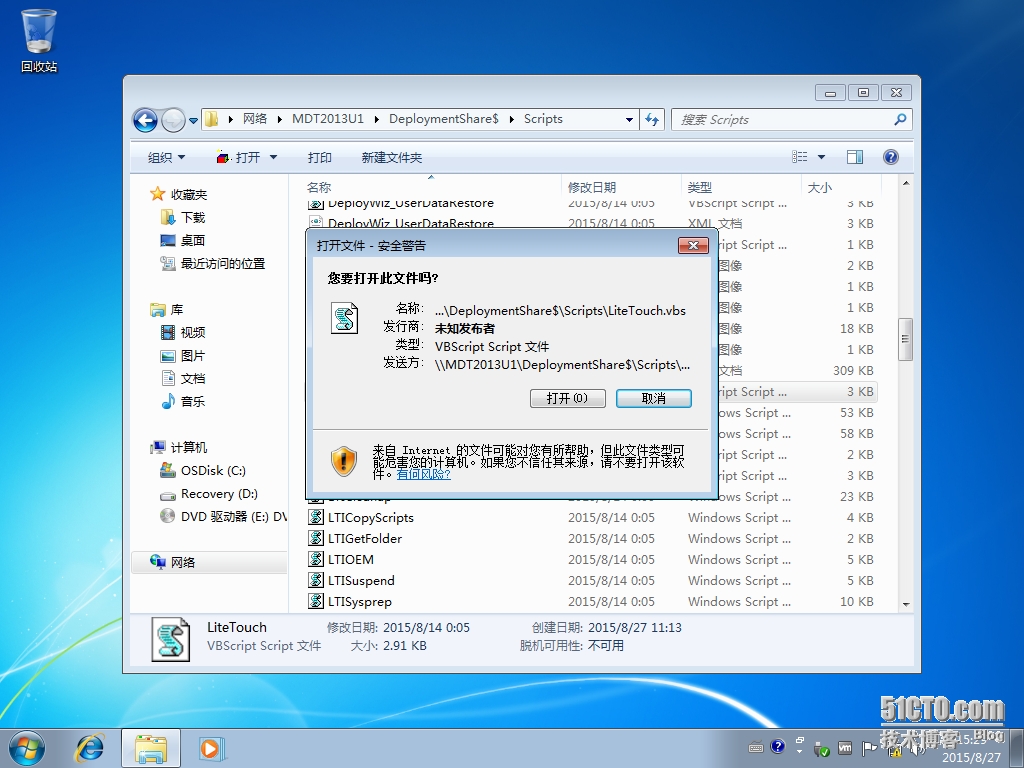Click the tray help question icon

coord(777,746)
